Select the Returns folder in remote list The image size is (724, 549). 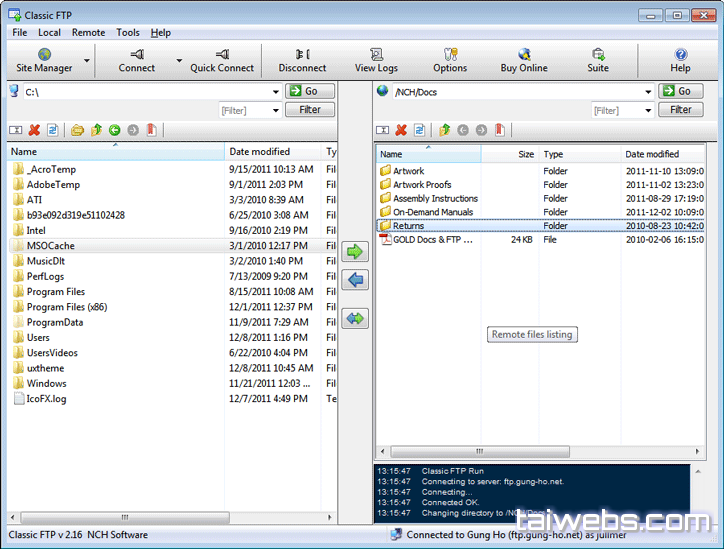(x=408, y=226)
